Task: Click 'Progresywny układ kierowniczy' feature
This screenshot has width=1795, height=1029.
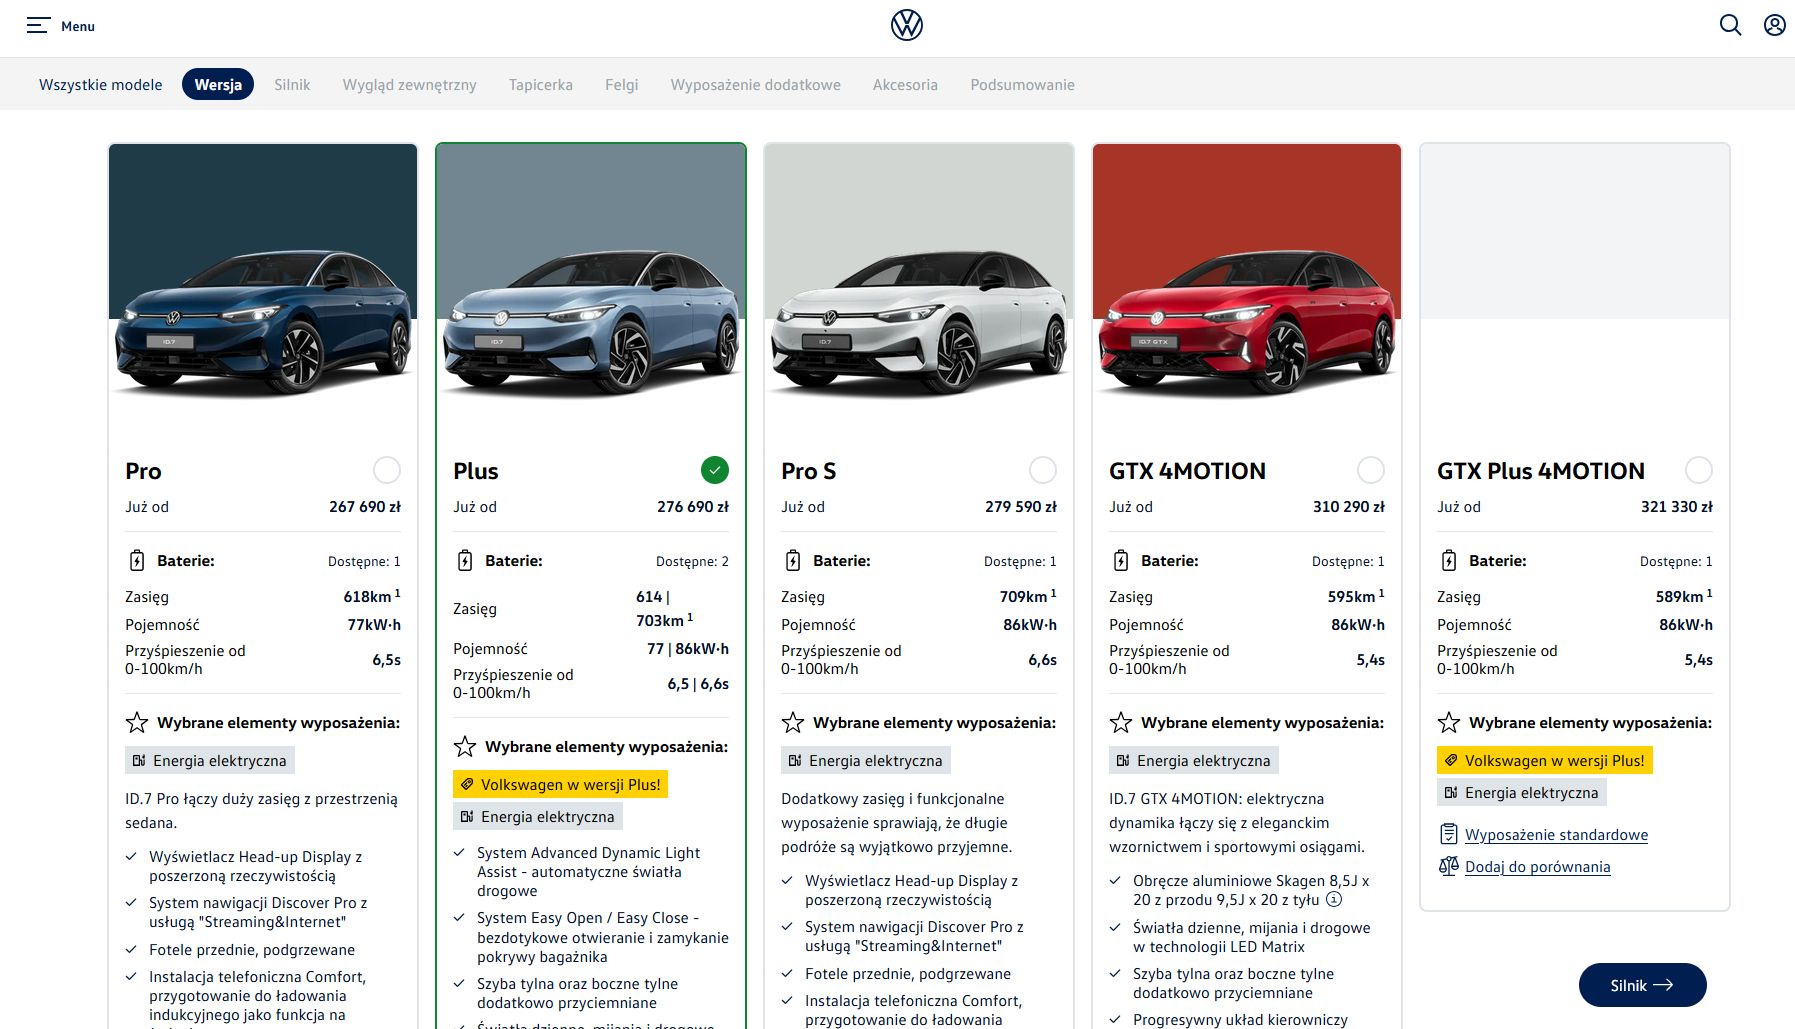Action: (1240, 1020)
